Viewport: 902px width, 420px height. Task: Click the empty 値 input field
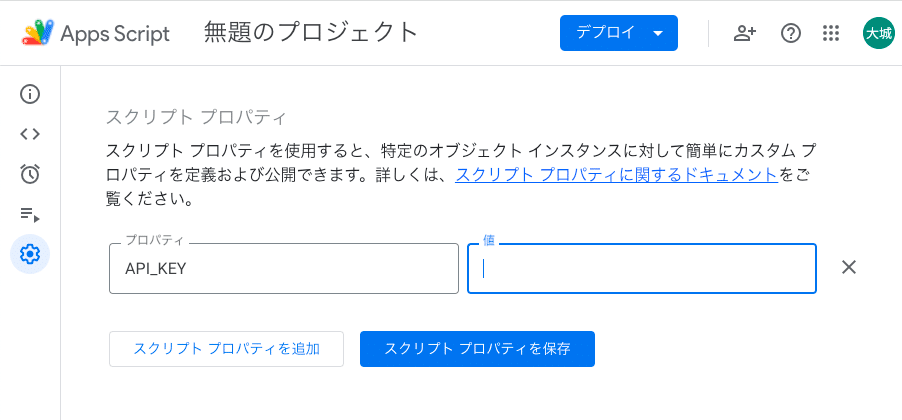click(642, 269)
